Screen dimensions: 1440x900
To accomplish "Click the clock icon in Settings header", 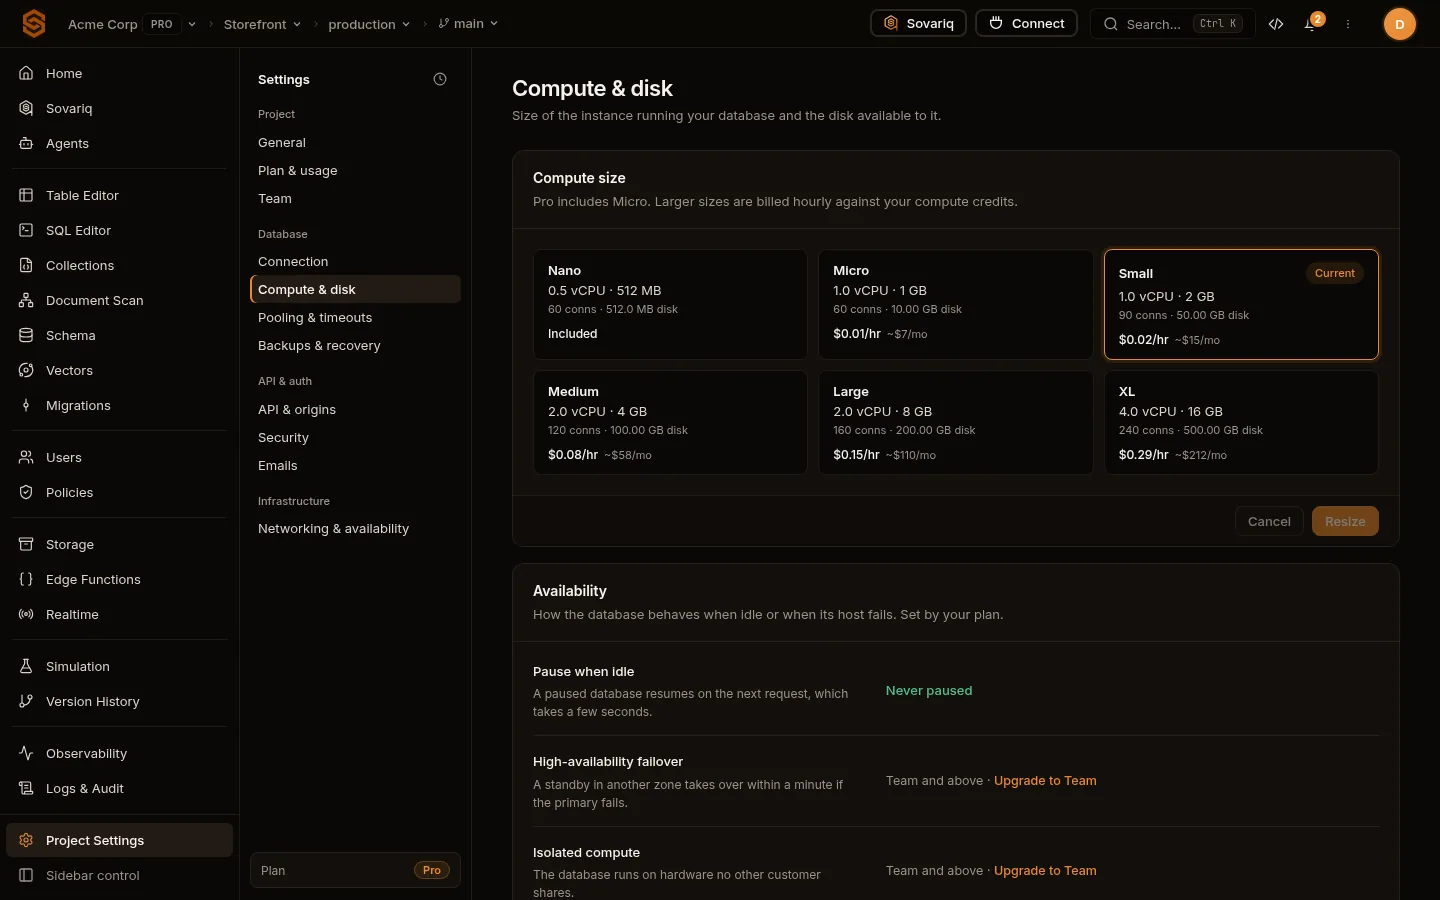I will (440, 79).
